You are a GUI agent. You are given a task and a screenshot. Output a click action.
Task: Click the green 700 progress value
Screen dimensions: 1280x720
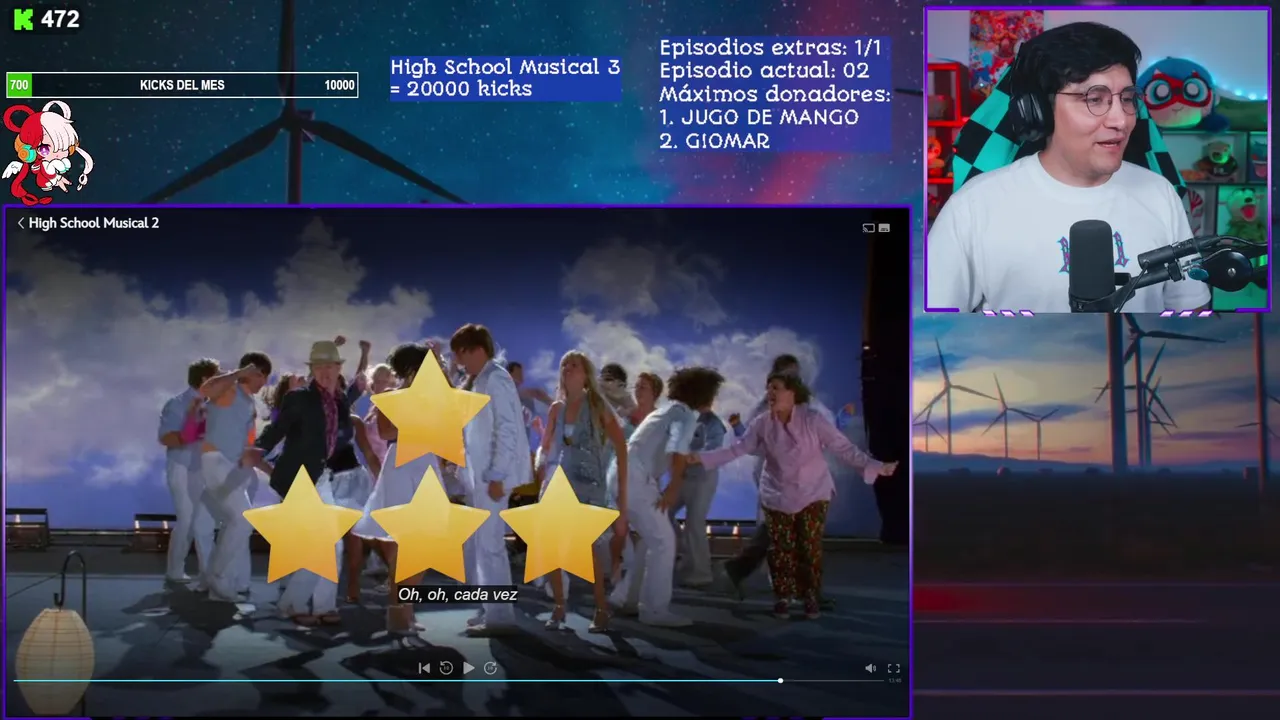(x=18, y=85)
